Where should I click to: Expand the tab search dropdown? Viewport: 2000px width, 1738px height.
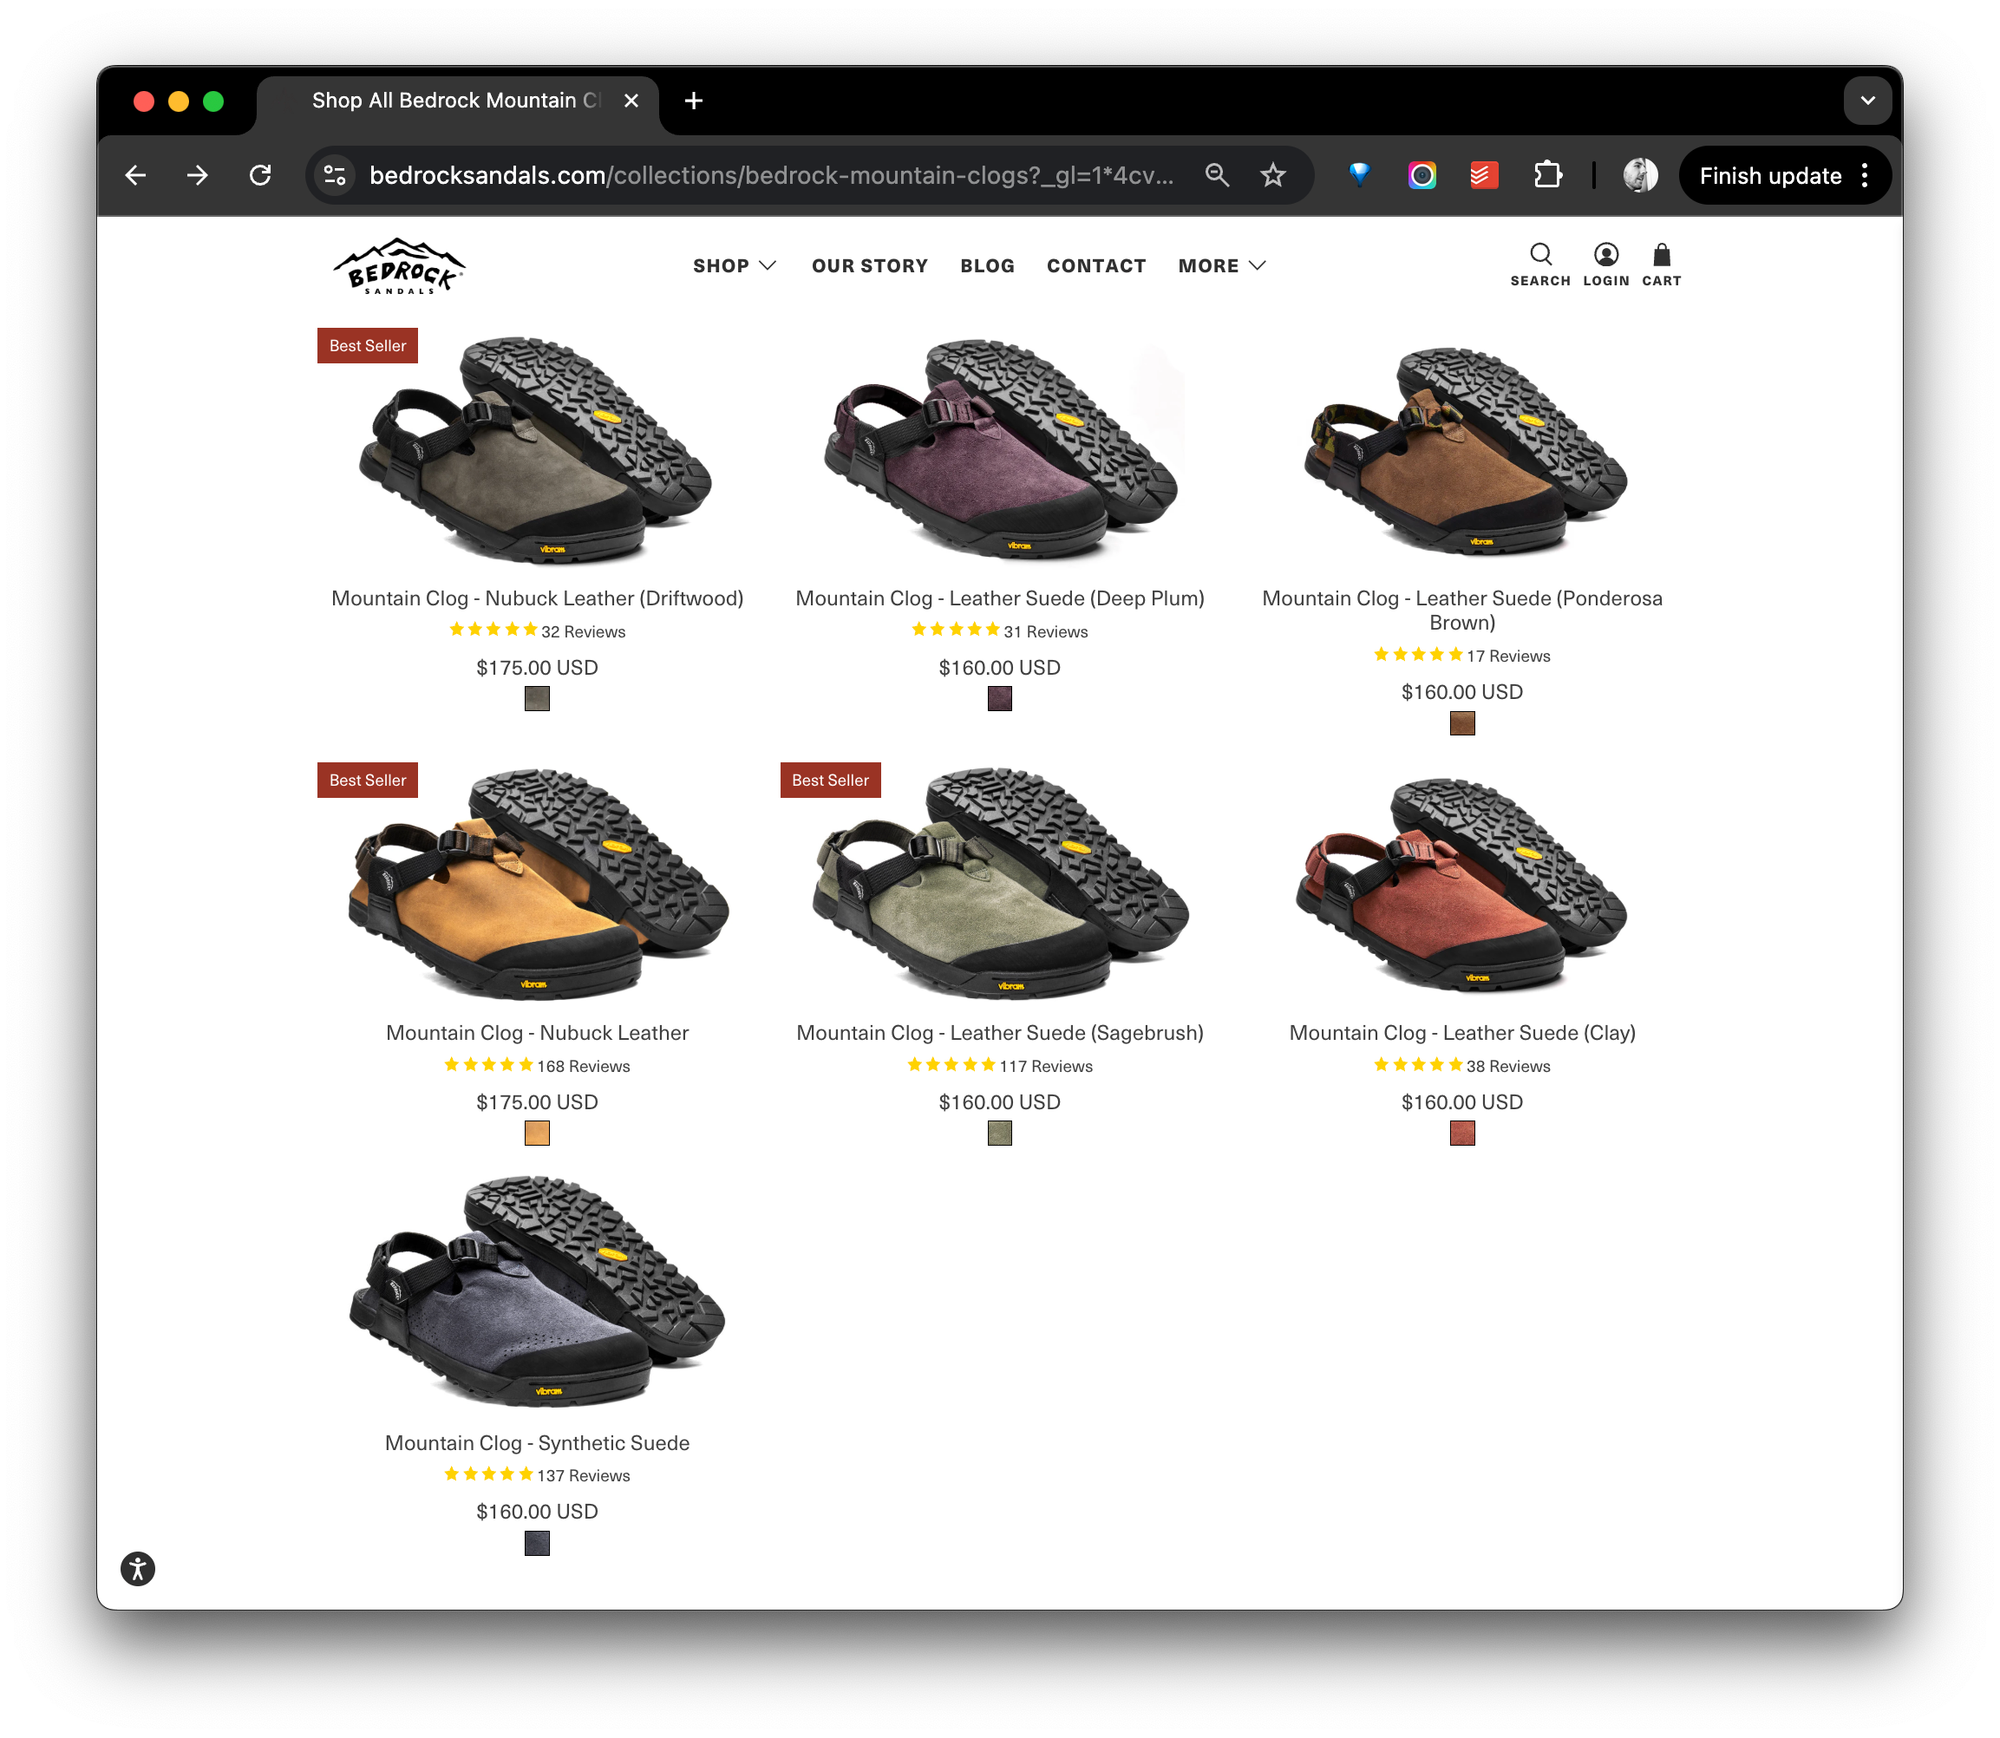pos(1867,101)
